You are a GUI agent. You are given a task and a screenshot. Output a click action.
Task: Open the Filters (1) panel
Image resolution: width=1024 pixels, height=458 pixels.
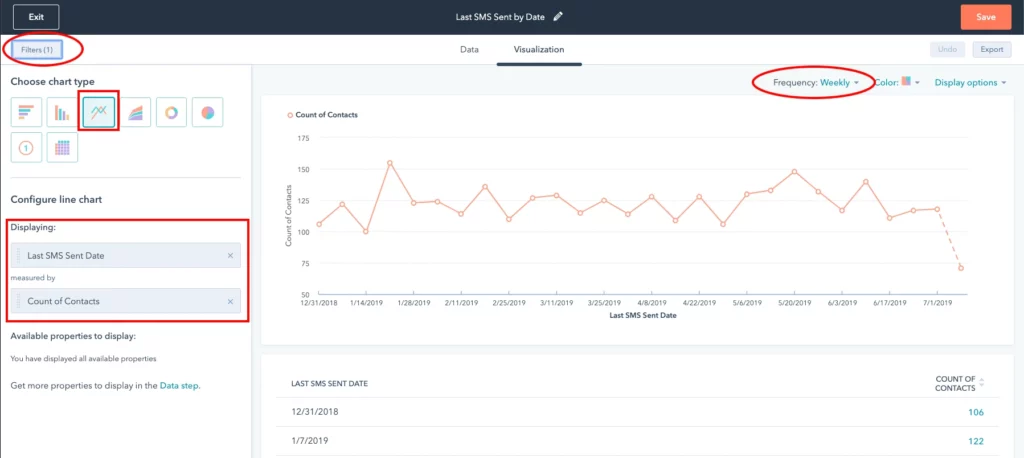pyautogui.click(x=37, y=50)
